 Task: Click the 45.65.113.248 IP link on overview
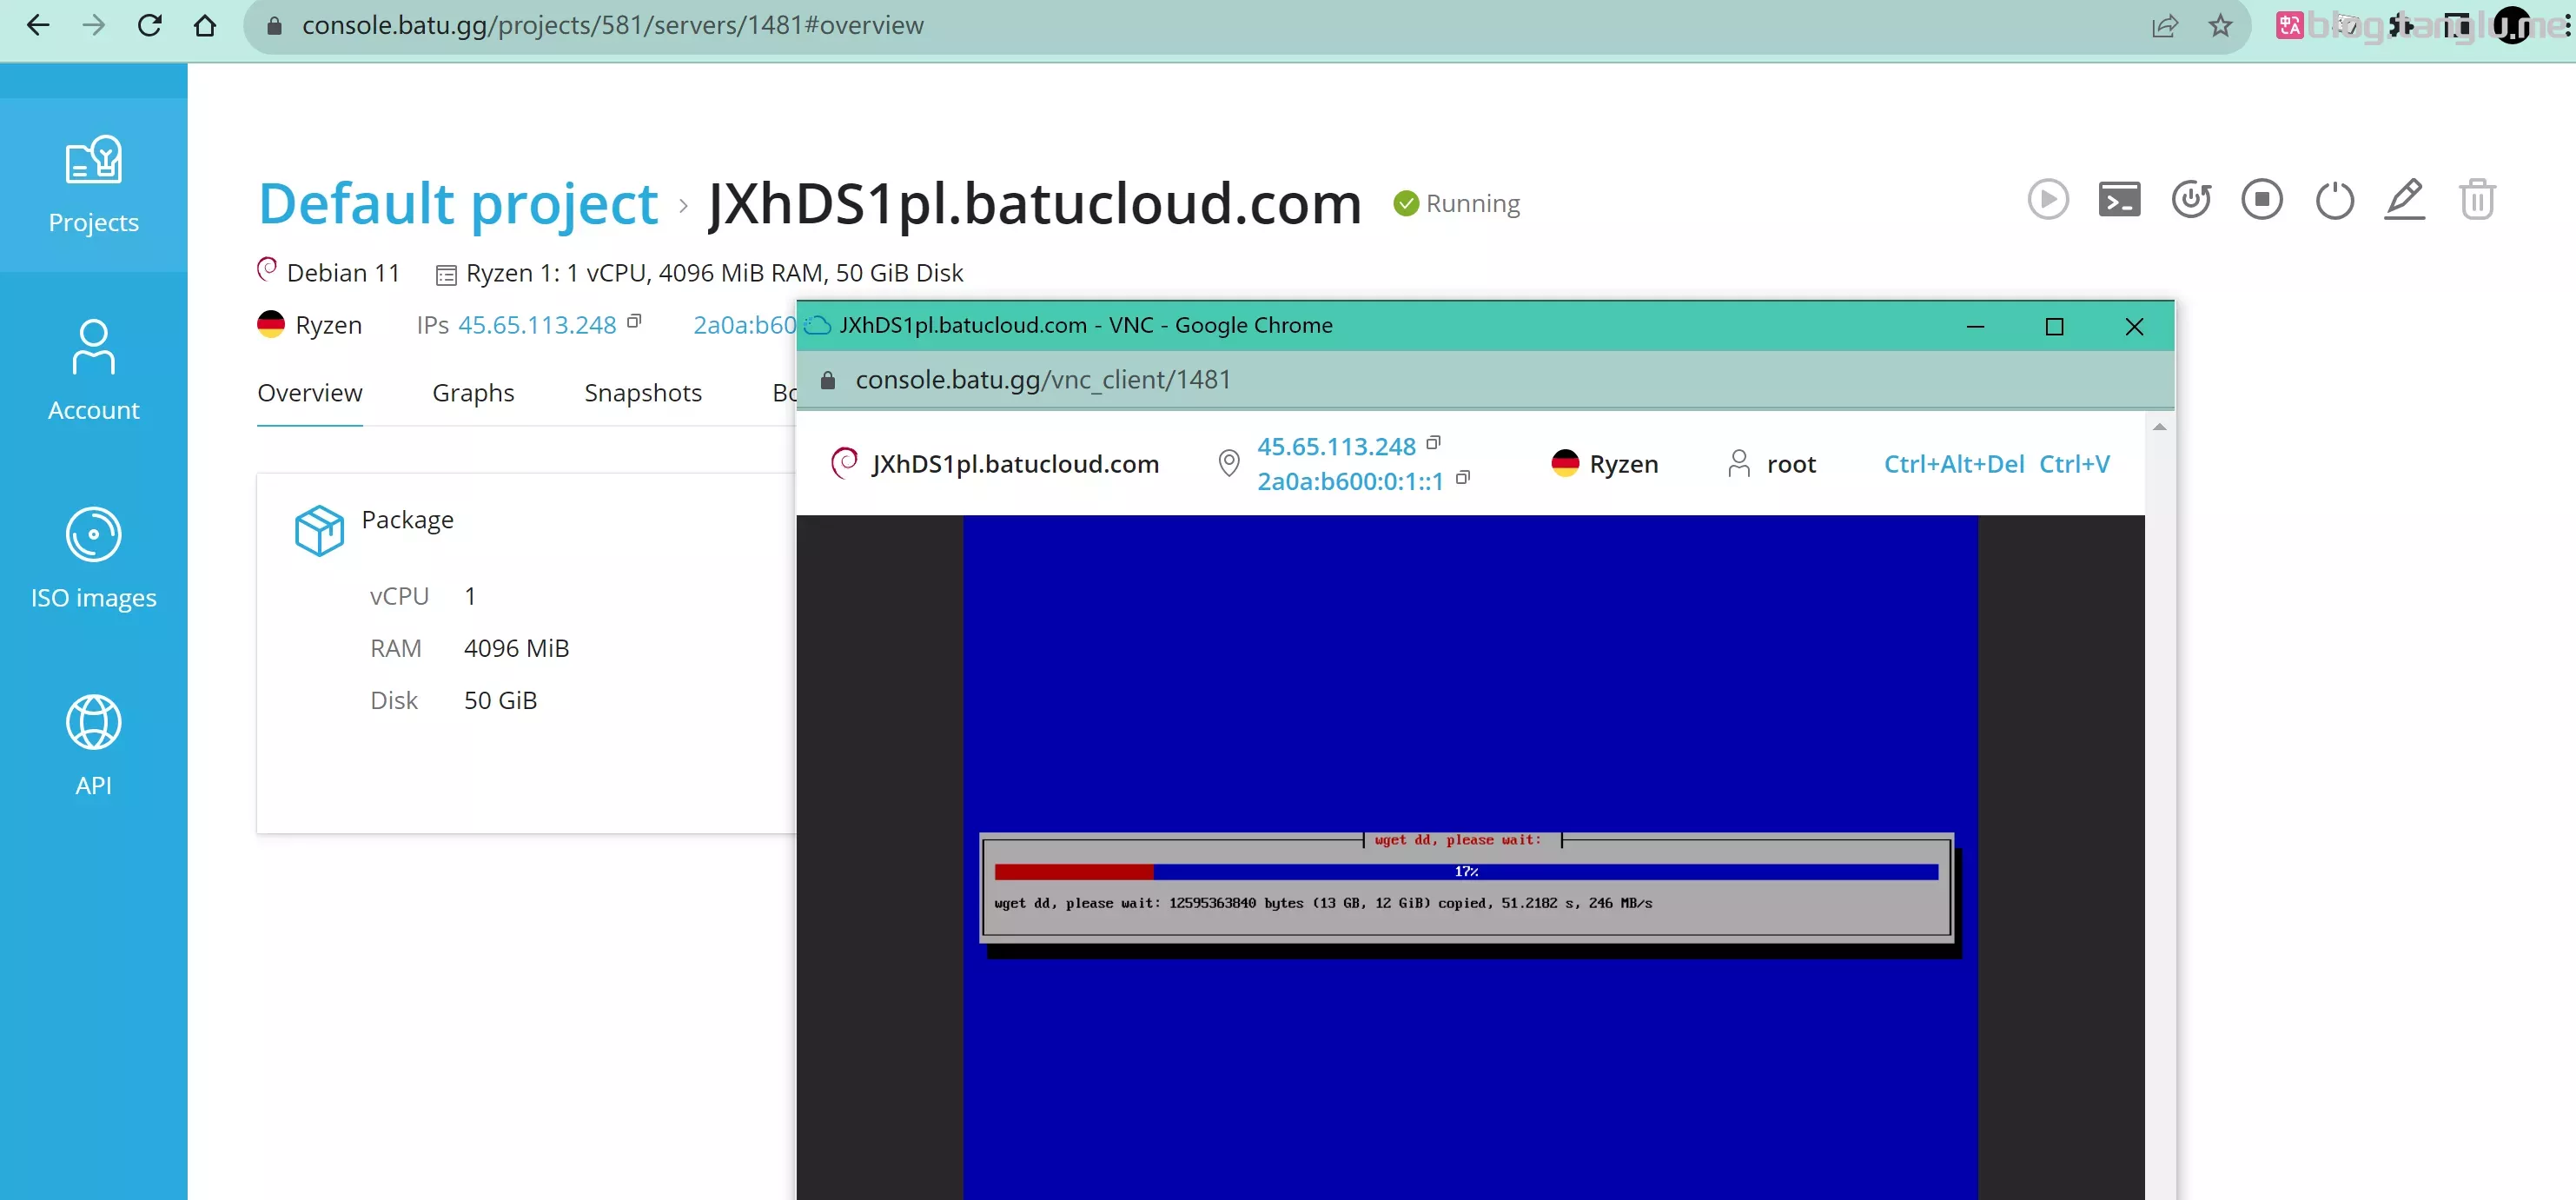coord(537,325)
